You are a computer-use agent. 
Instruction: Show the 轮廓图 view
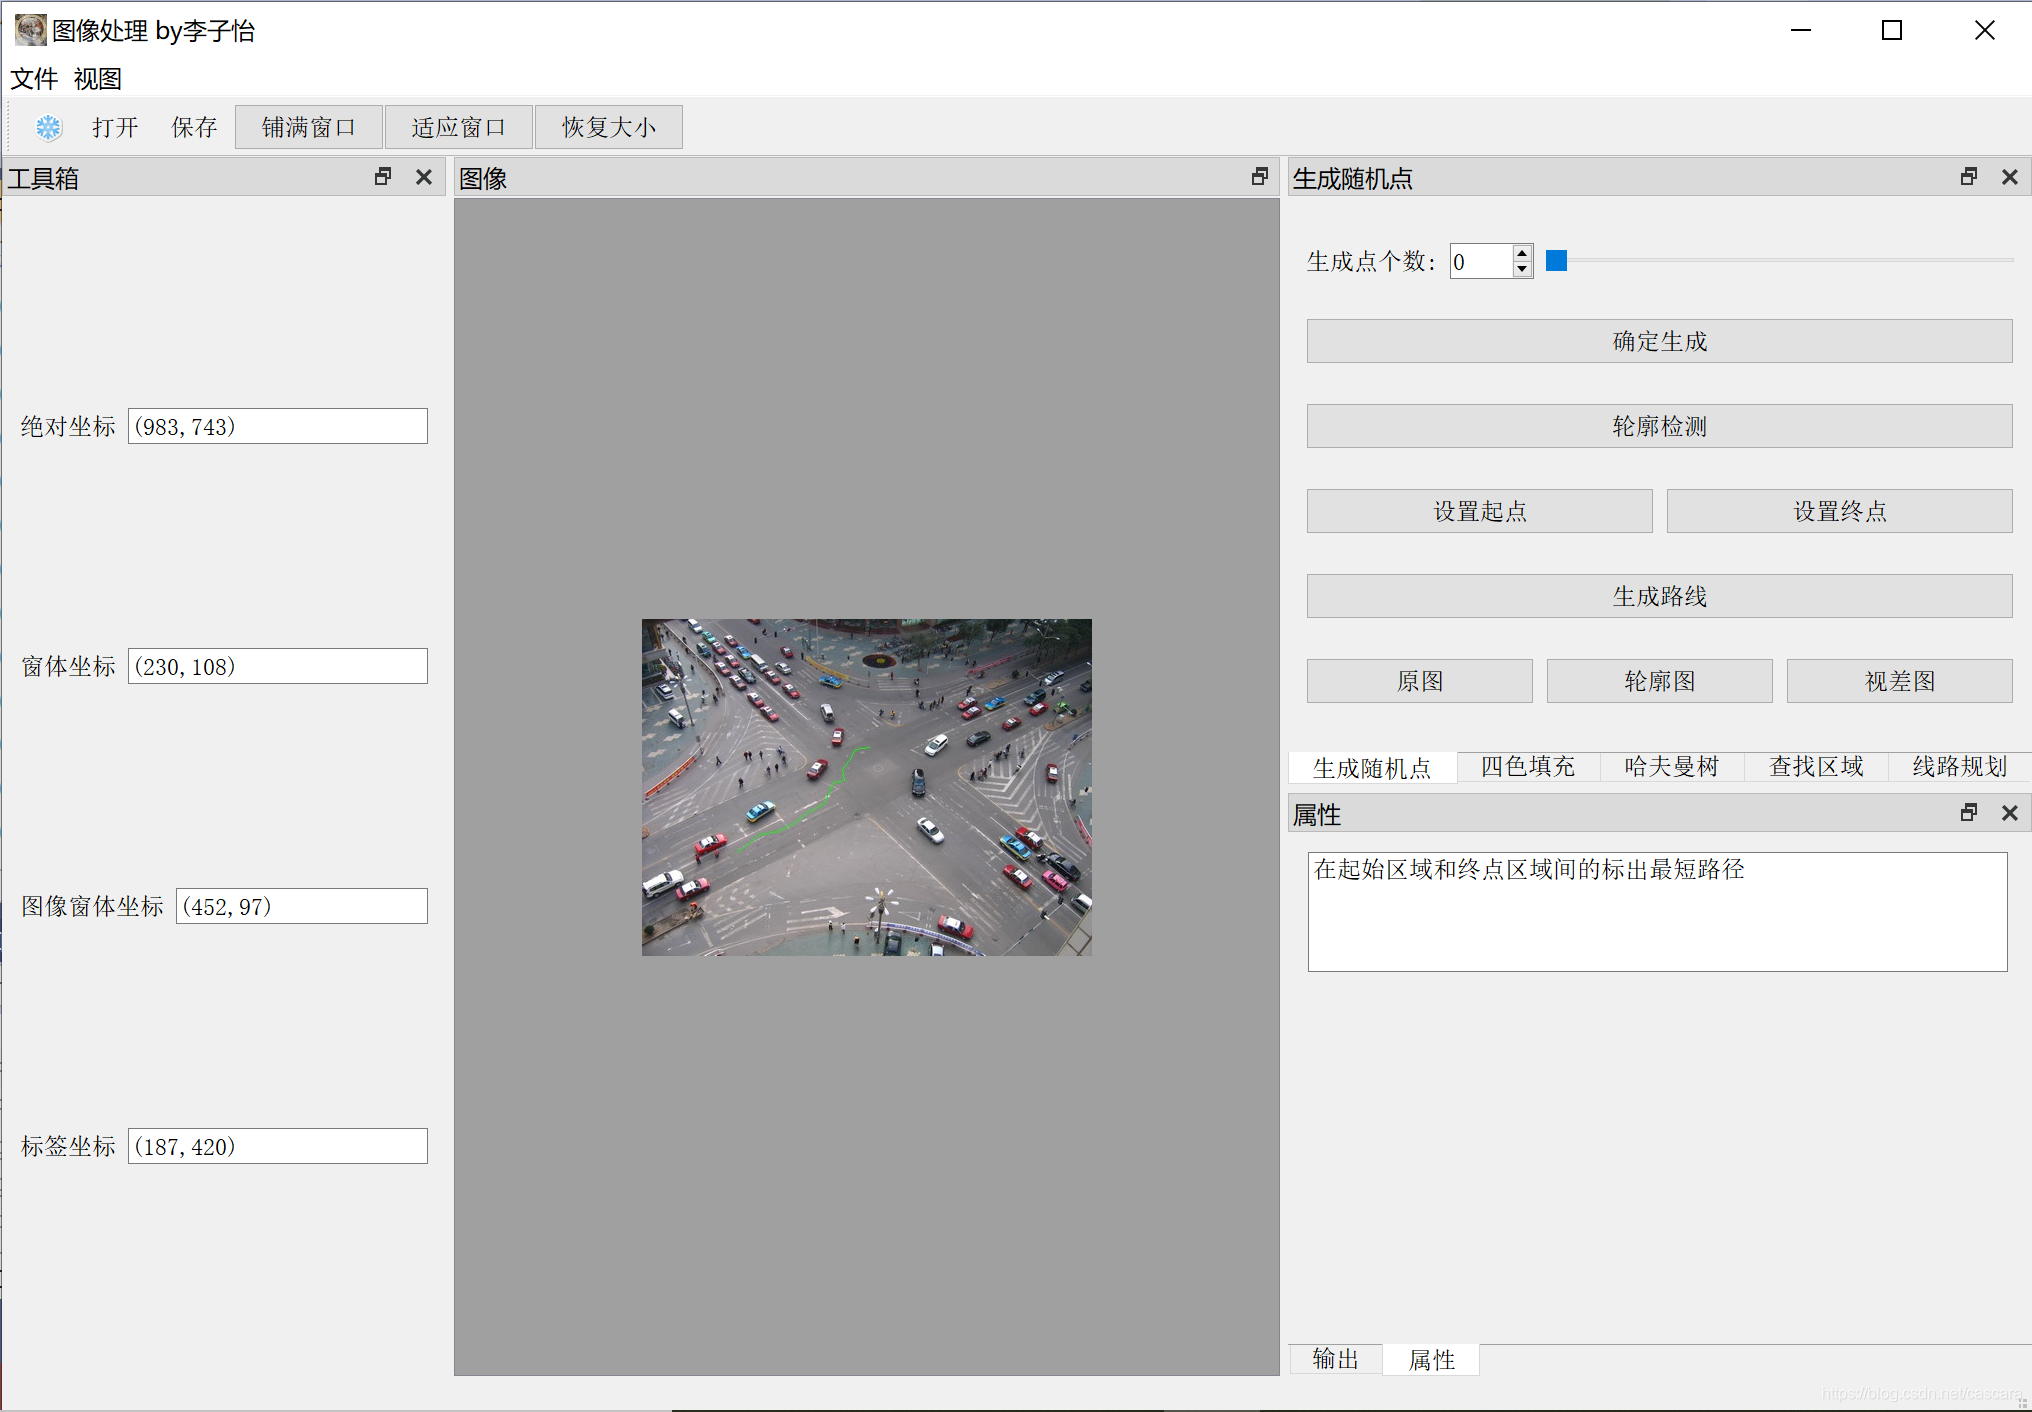coord(1659,681)
